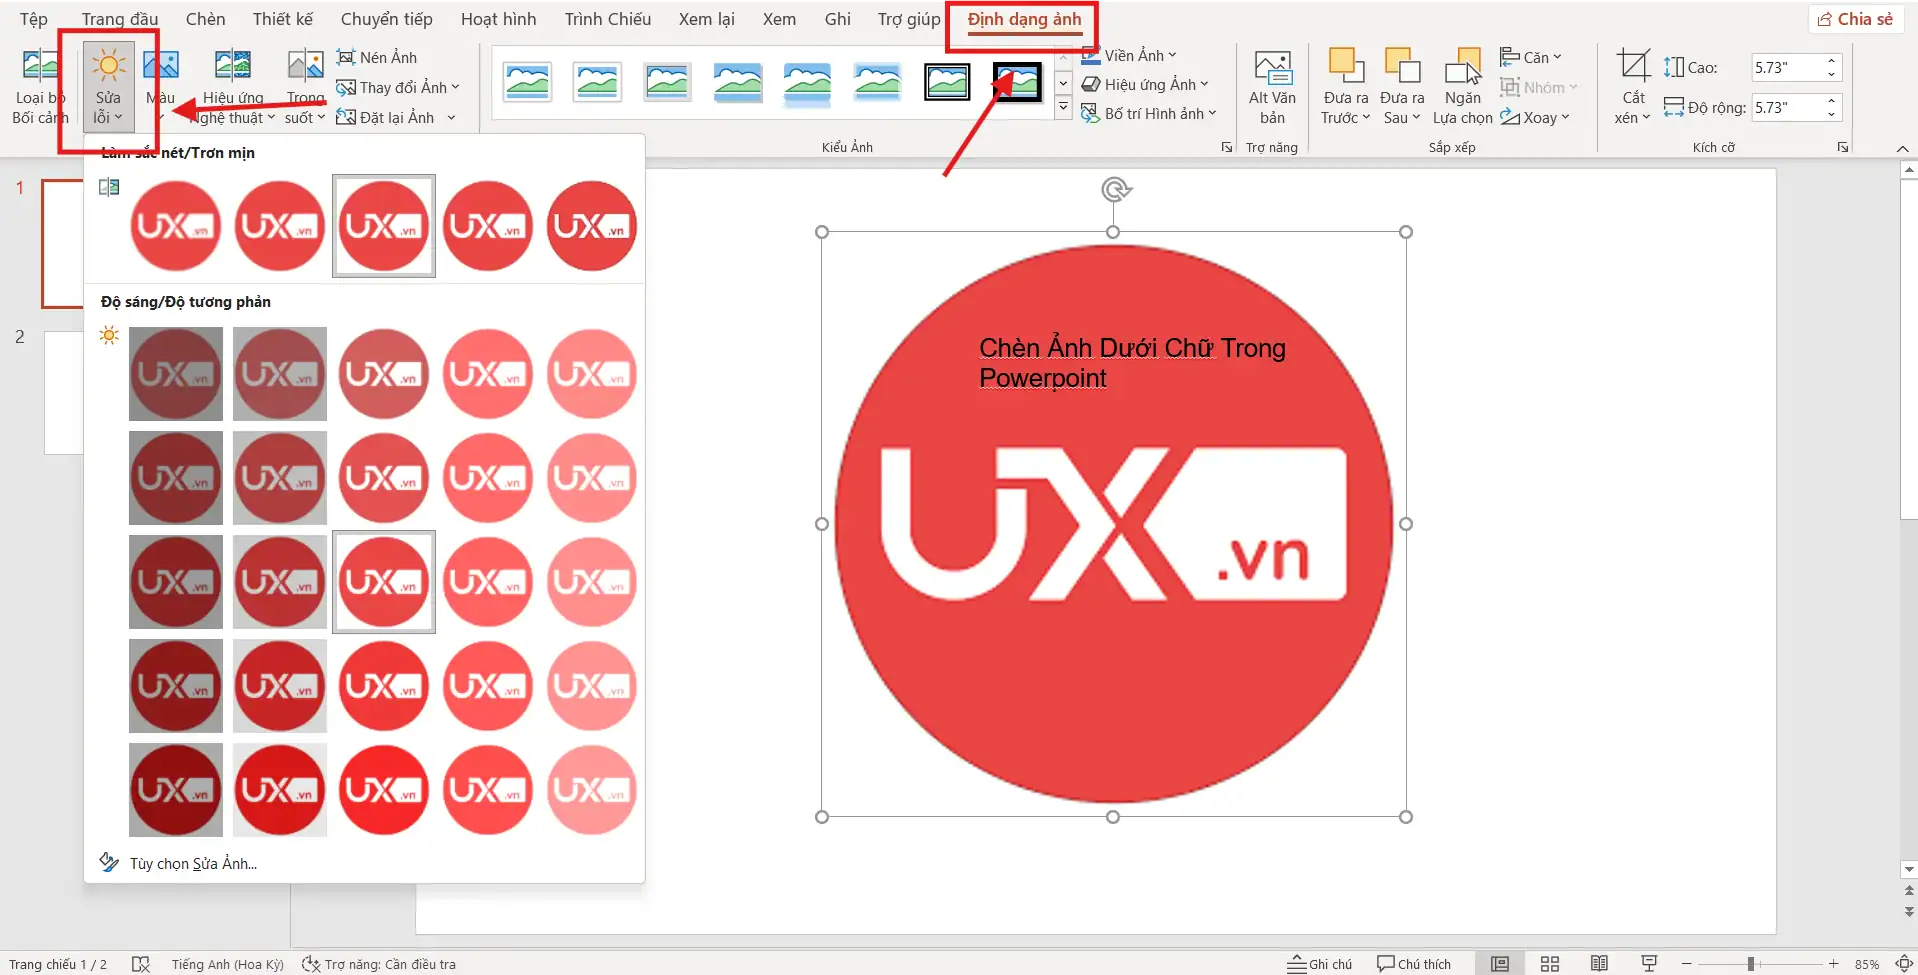This screenshot has width=1918, height=975.
Task: Open the reading view icon in status bar
Action: pos(1599,964)
